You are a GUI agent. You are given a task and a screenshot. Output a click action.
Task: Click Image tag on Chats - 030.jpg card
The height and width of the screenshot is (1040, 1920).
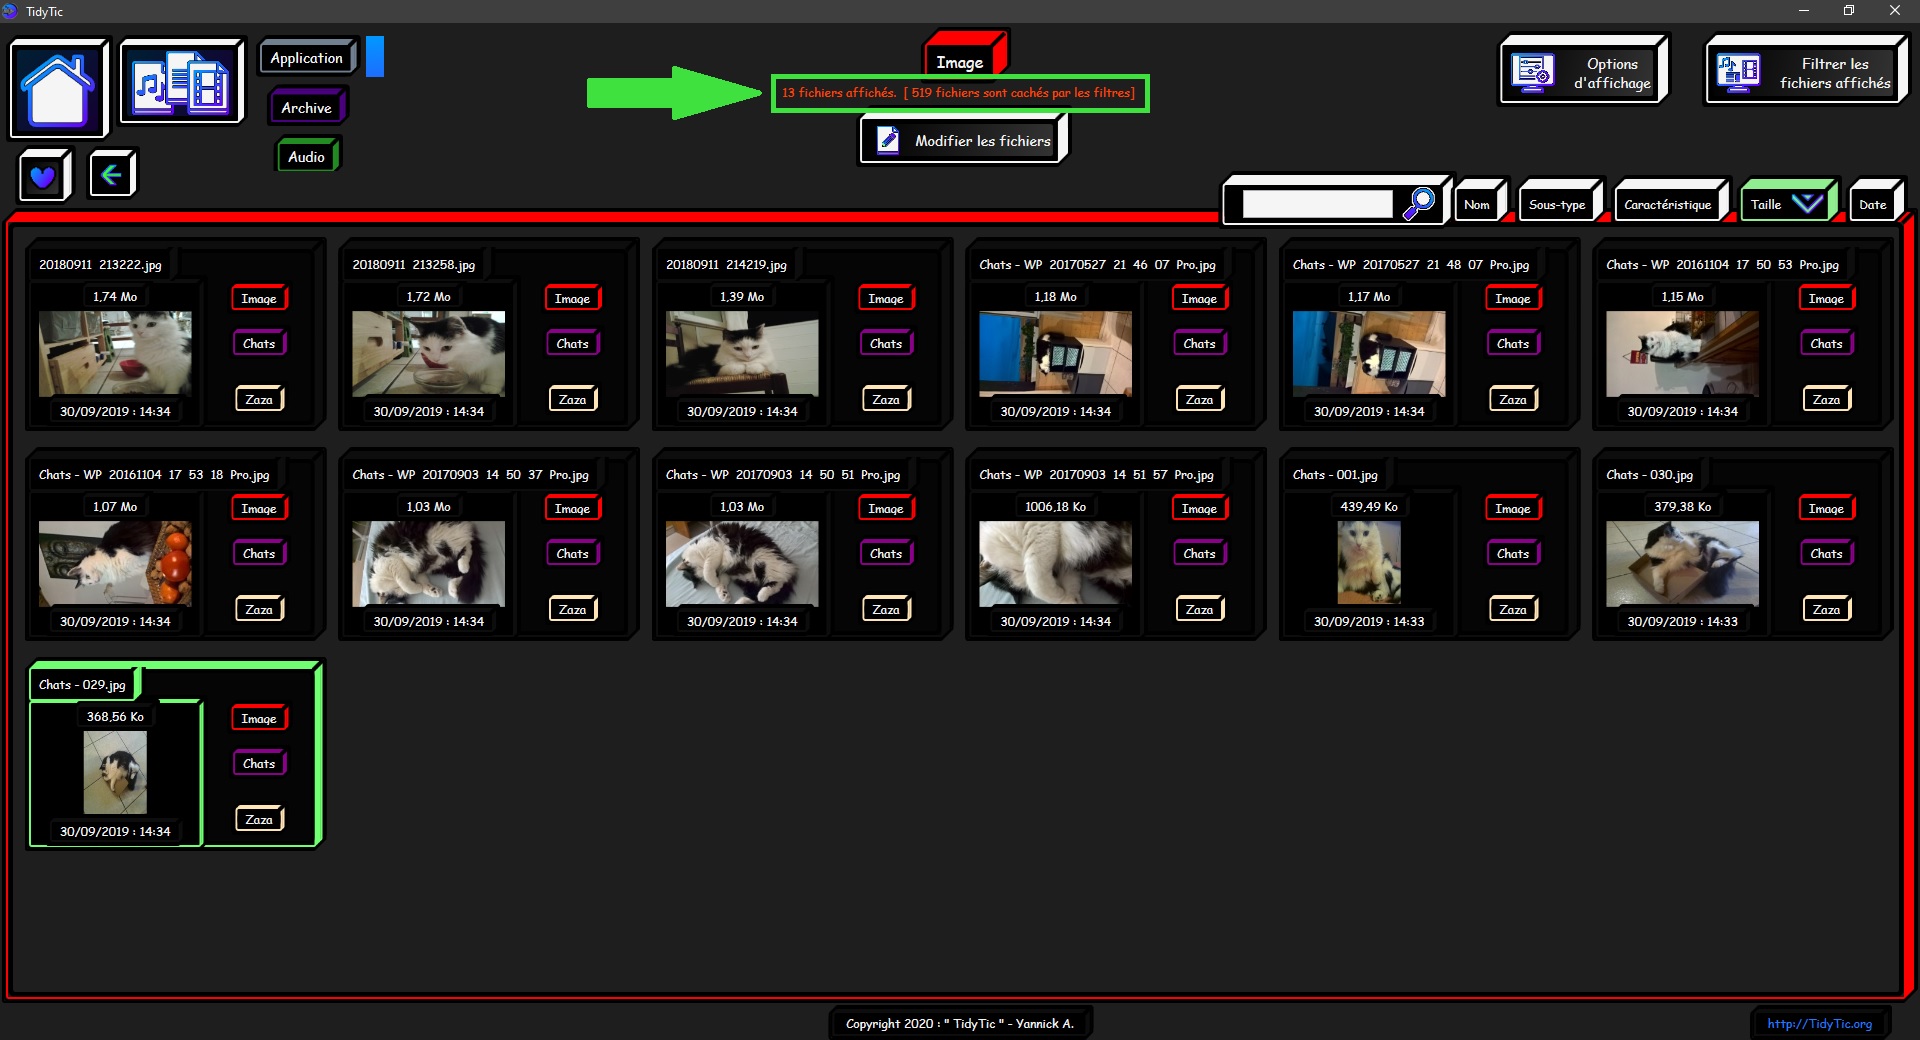(1826, 508)
